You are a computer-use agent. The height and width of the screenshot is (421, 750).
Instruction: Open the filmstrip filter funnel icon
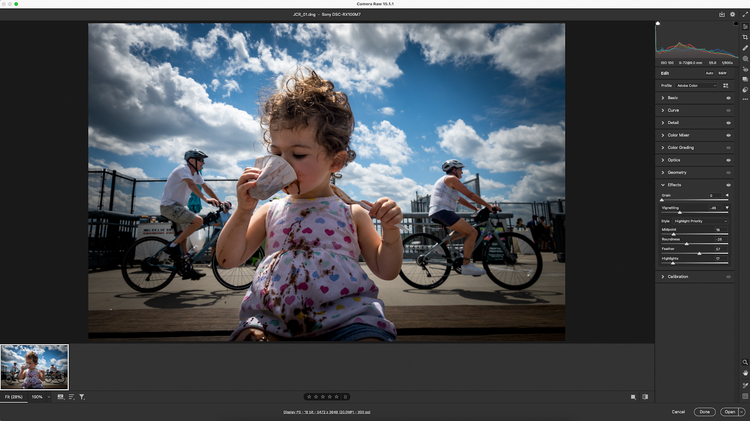click(x=82, y=397)
